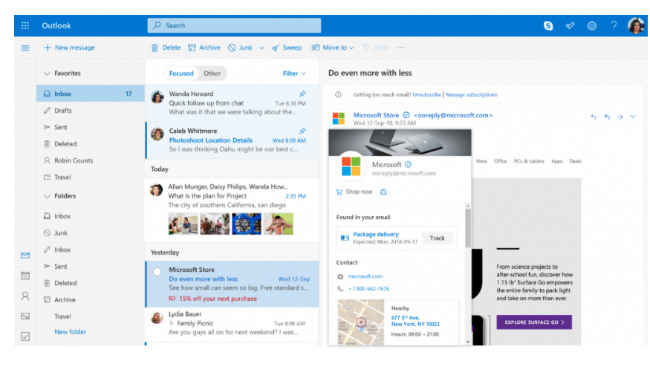Click the contact card vertical scrollbar
This screenshot has height=377, width=650.
click(x=468, y=274)
